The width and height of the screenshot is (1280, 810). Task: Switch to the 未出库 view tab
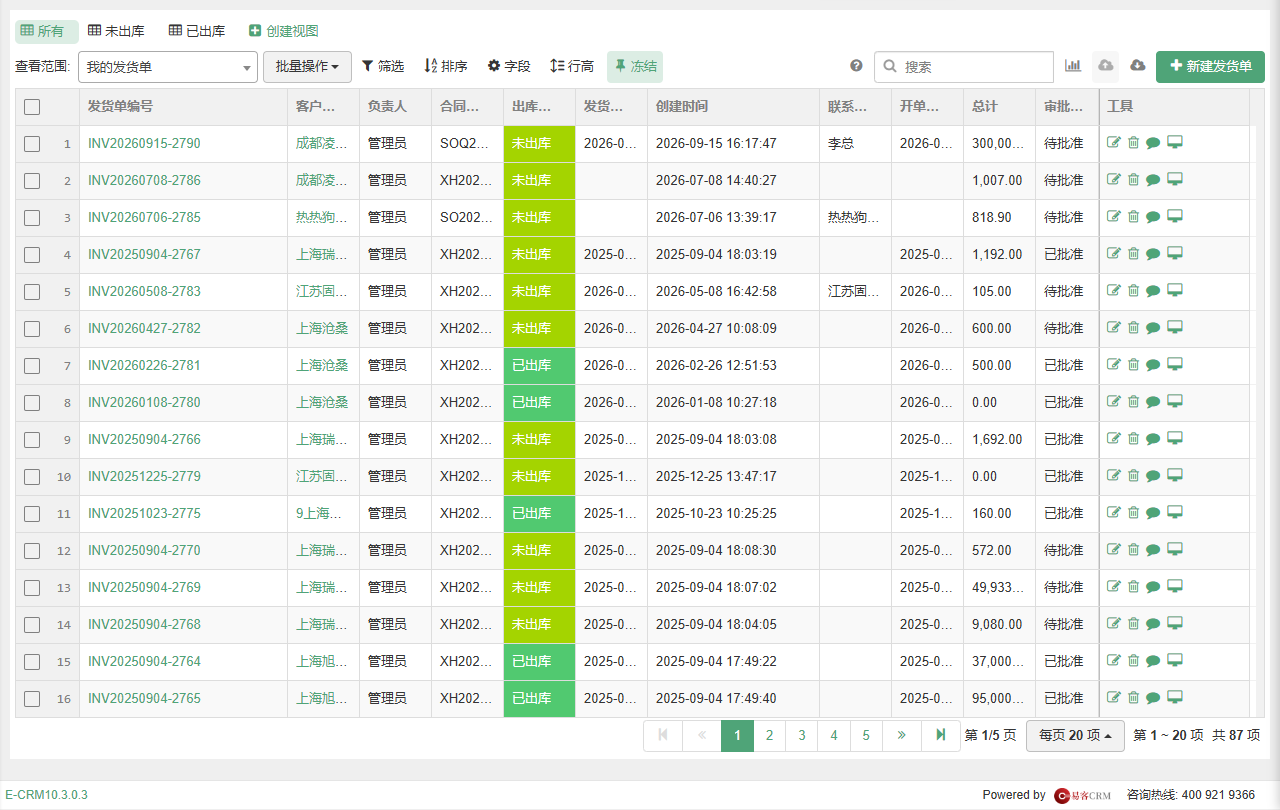[116, 31]
